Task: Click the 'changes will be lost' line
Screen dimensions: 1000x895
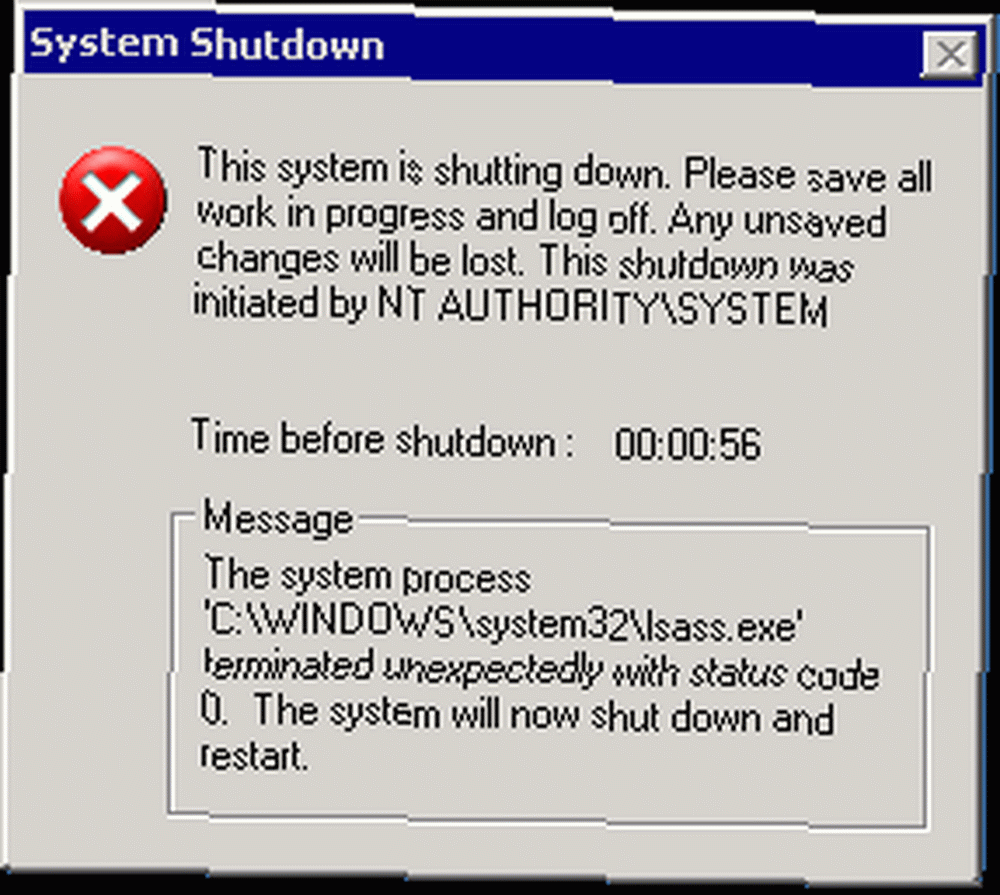Action: click(x=359, y=260)
